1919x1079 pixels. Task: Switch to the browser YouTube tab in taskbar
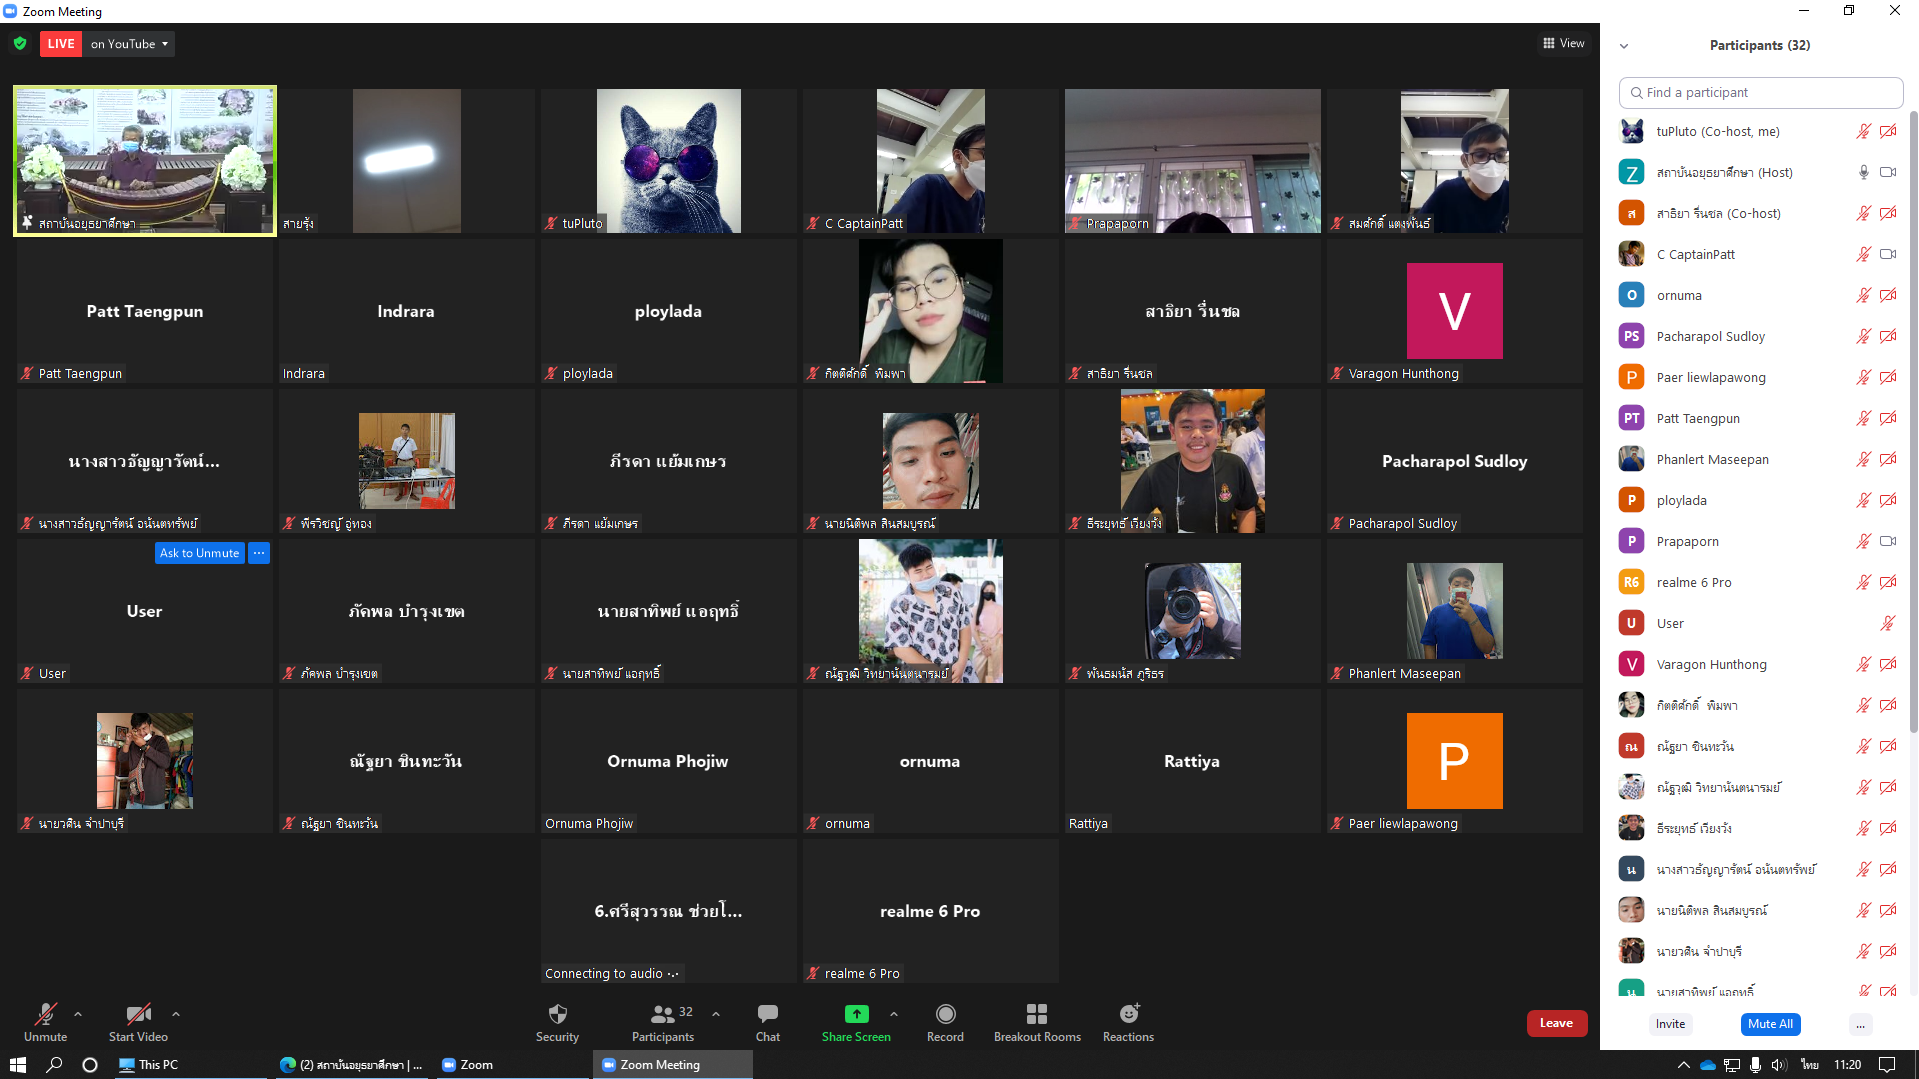click(352, 1065)
